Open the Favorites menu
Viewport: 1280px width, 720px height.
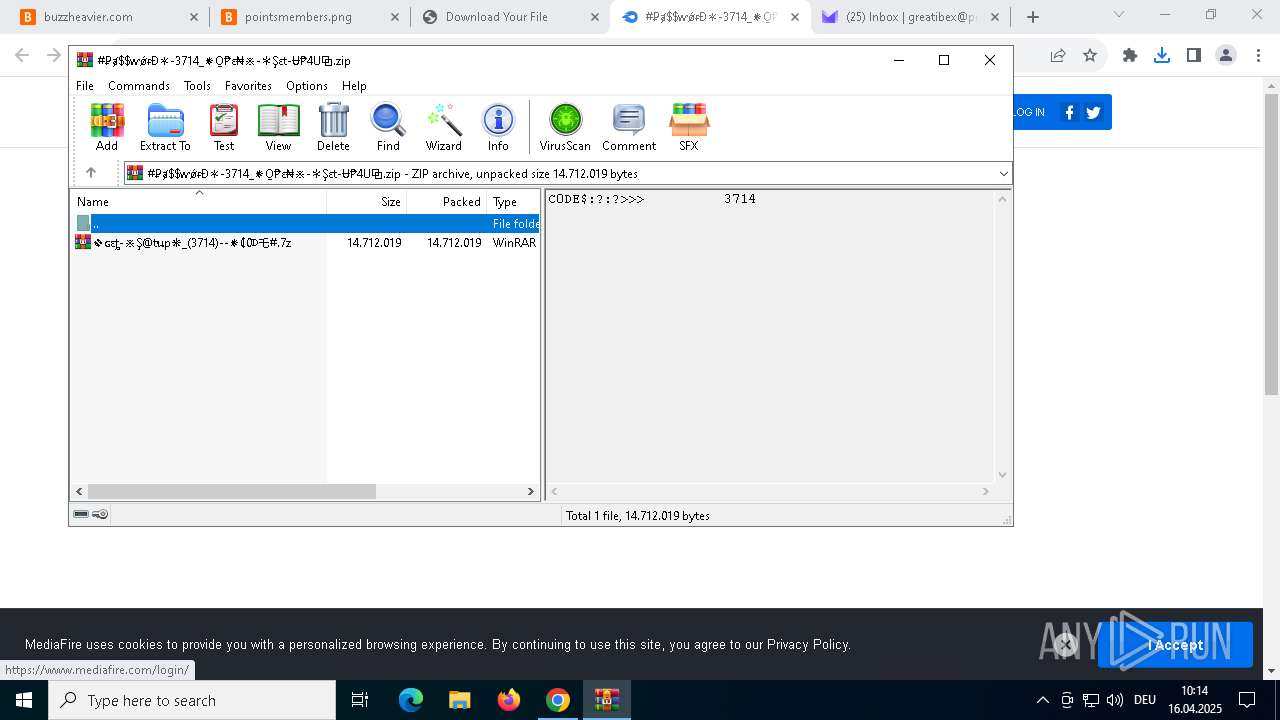tap(248, 86)
